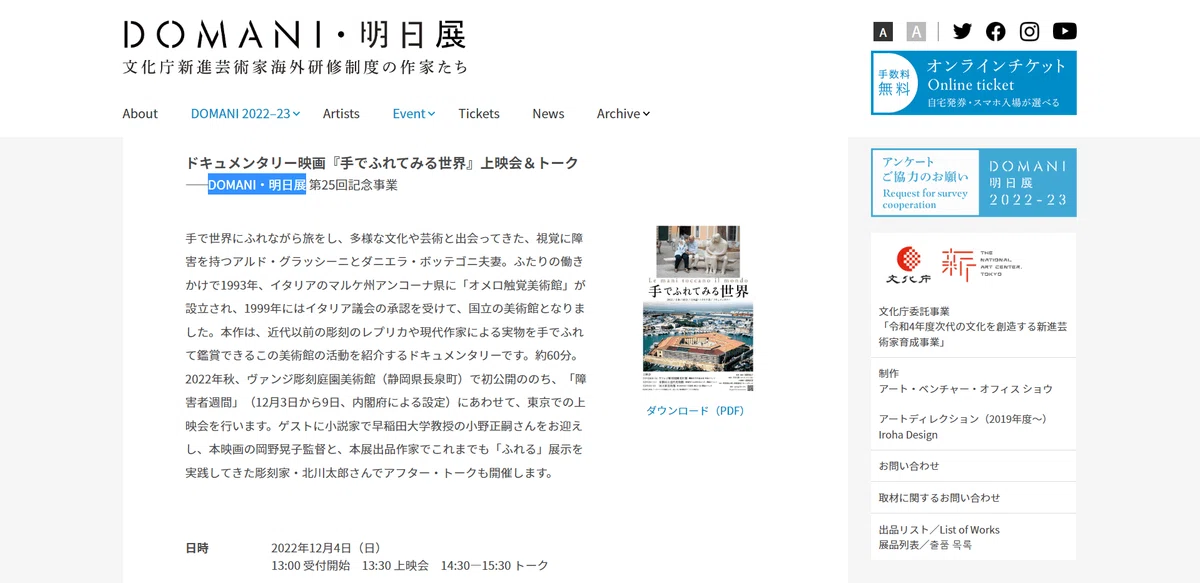Open the 展品列表／출품 목록 link
The height and width of the screenshot is (583, 1200).
coord(925,545)
